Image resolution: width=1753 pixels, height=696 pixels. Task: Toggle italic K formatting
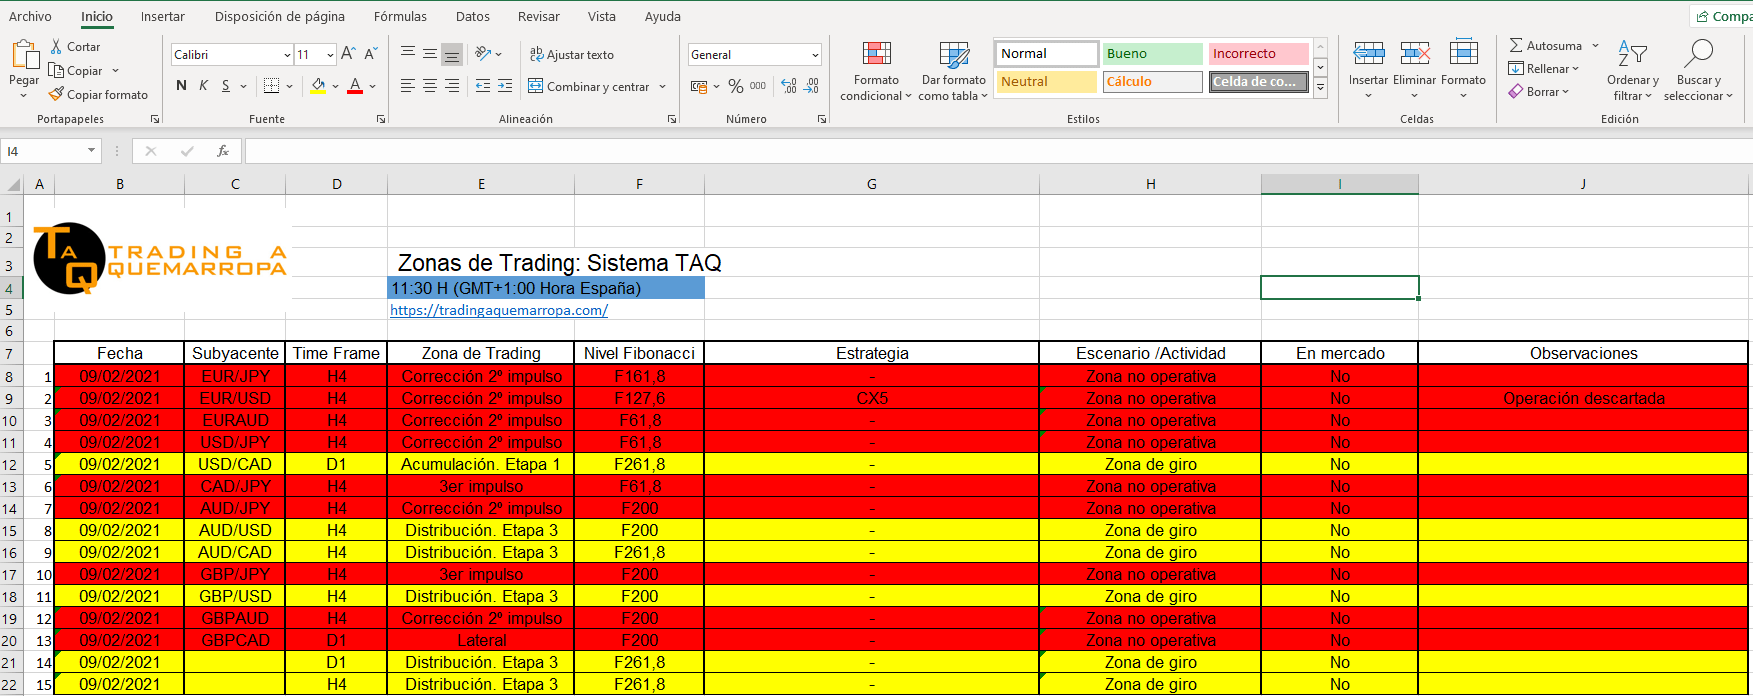coord(203,86)
